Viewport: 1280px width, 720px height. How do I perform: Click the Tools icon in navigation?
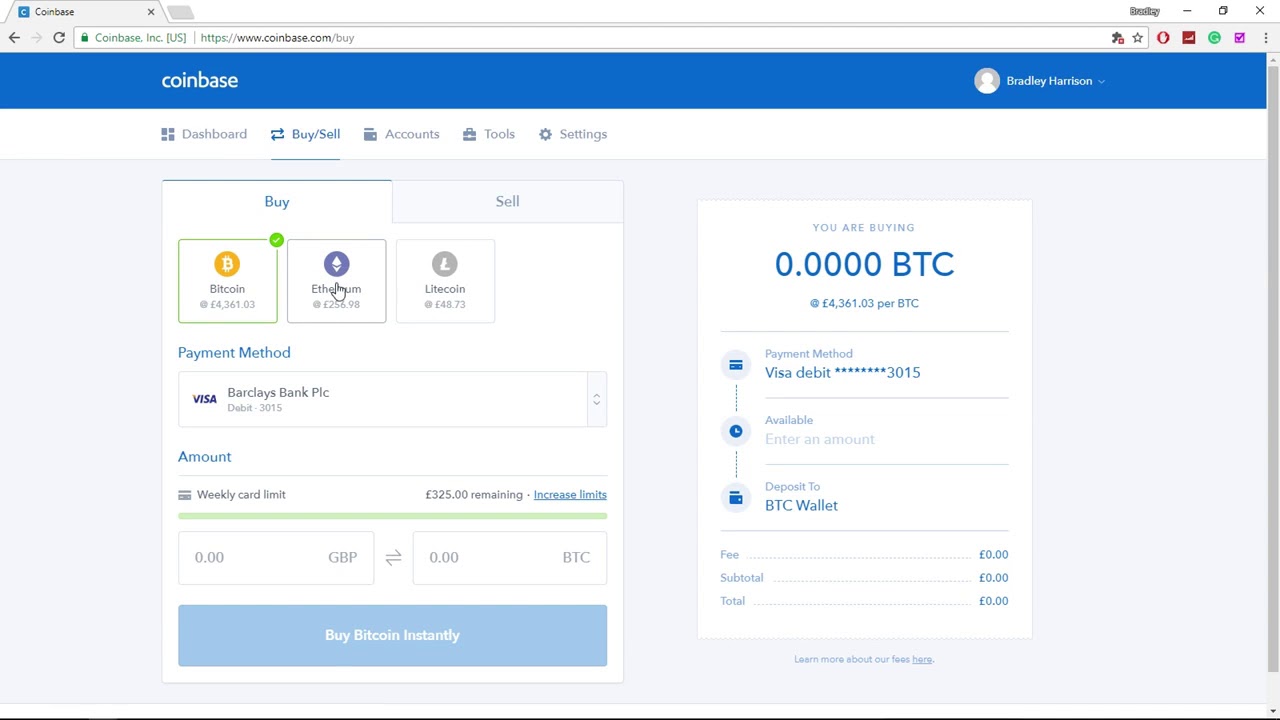pos(469,134)
